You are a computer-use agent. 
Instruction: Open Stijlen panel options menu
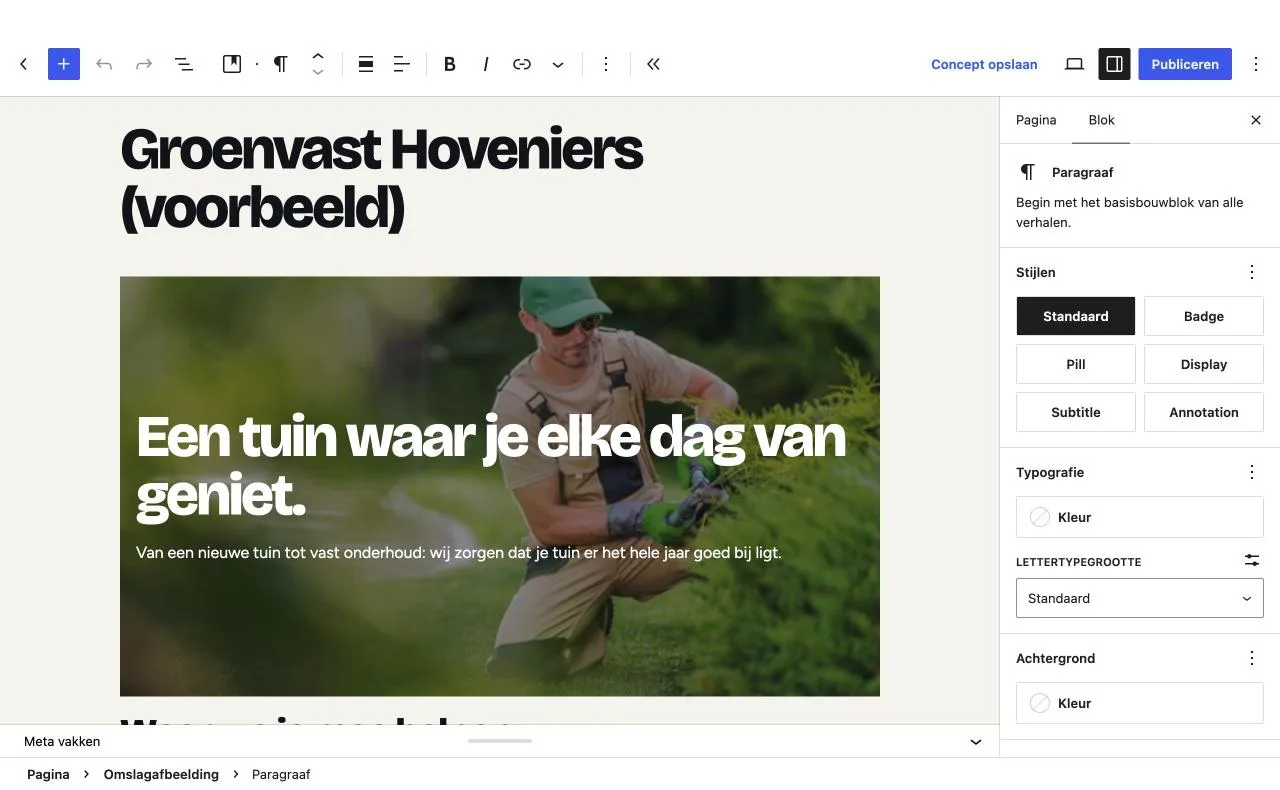(1252, 272)
